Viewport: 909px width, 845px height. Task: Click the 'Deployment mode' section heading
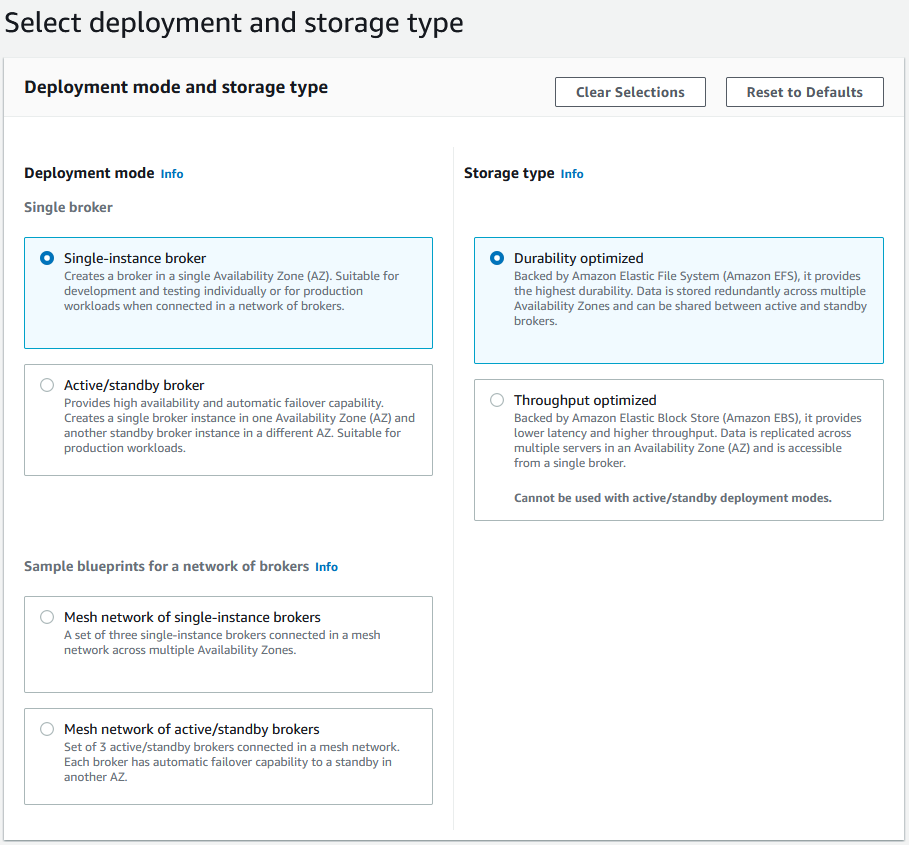(x=89, y=173)
